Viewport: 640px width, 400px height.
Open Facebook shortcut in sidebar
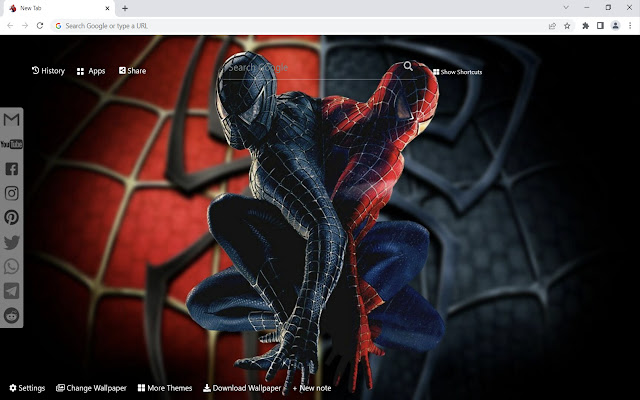pyautogui.click(x=11, y=169)
